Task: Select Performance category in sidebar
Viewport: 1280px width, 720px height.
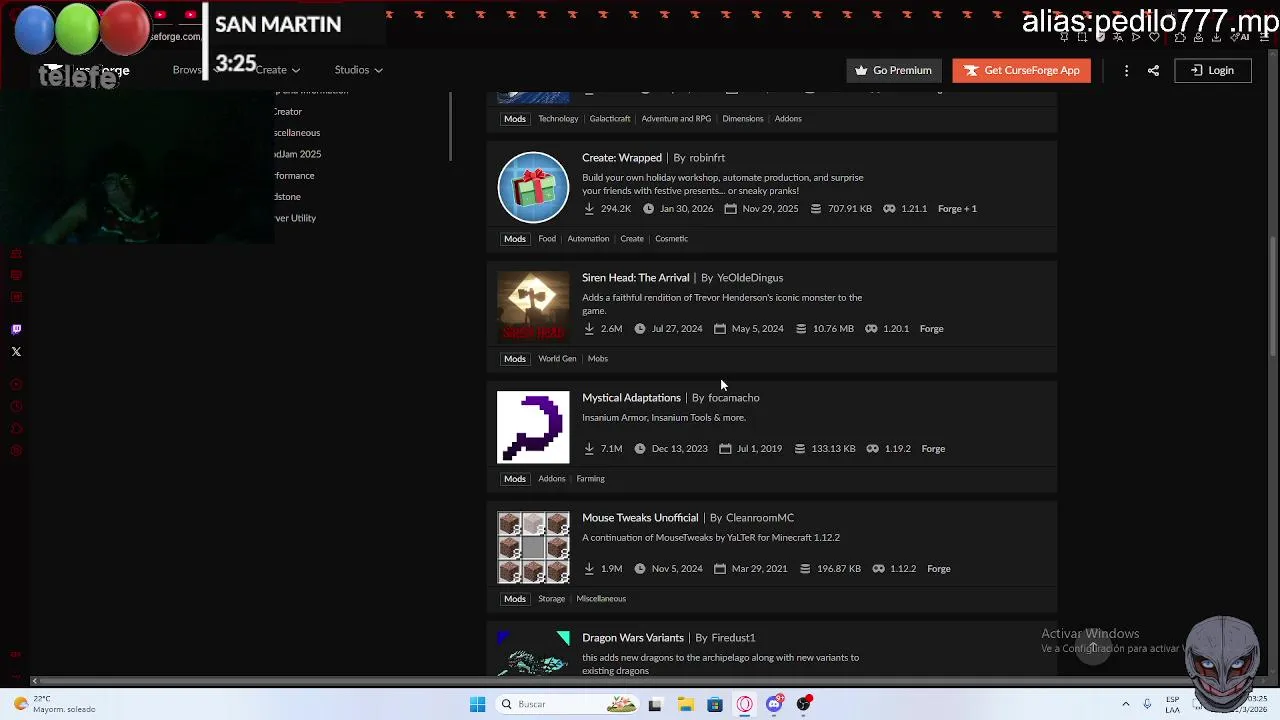Action: click(294, 176)
